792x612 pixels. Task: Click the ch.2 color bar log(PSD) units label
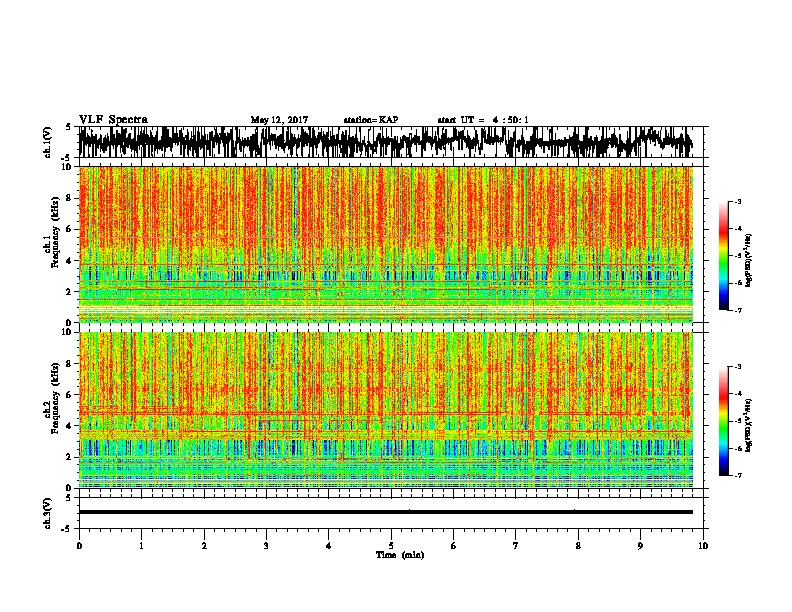click(749, 425)
